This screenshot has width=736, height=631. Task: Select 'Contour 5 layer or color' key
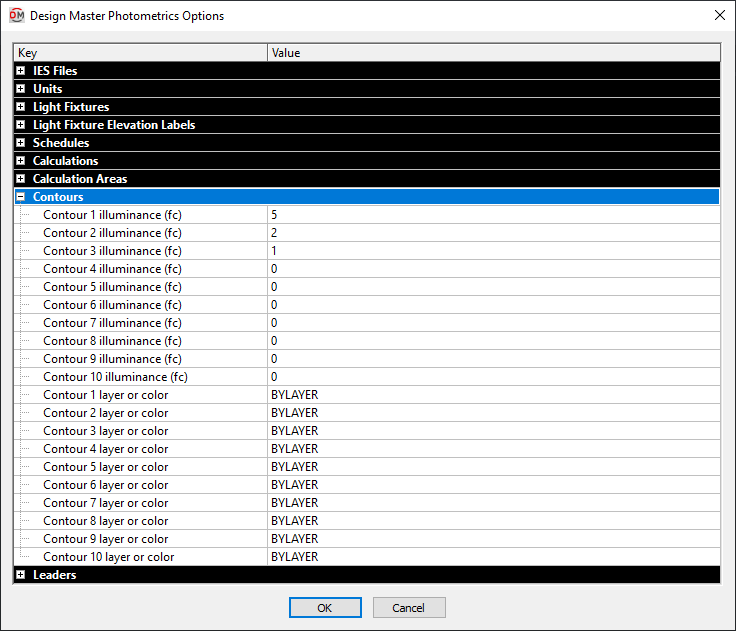coord(106,467)
